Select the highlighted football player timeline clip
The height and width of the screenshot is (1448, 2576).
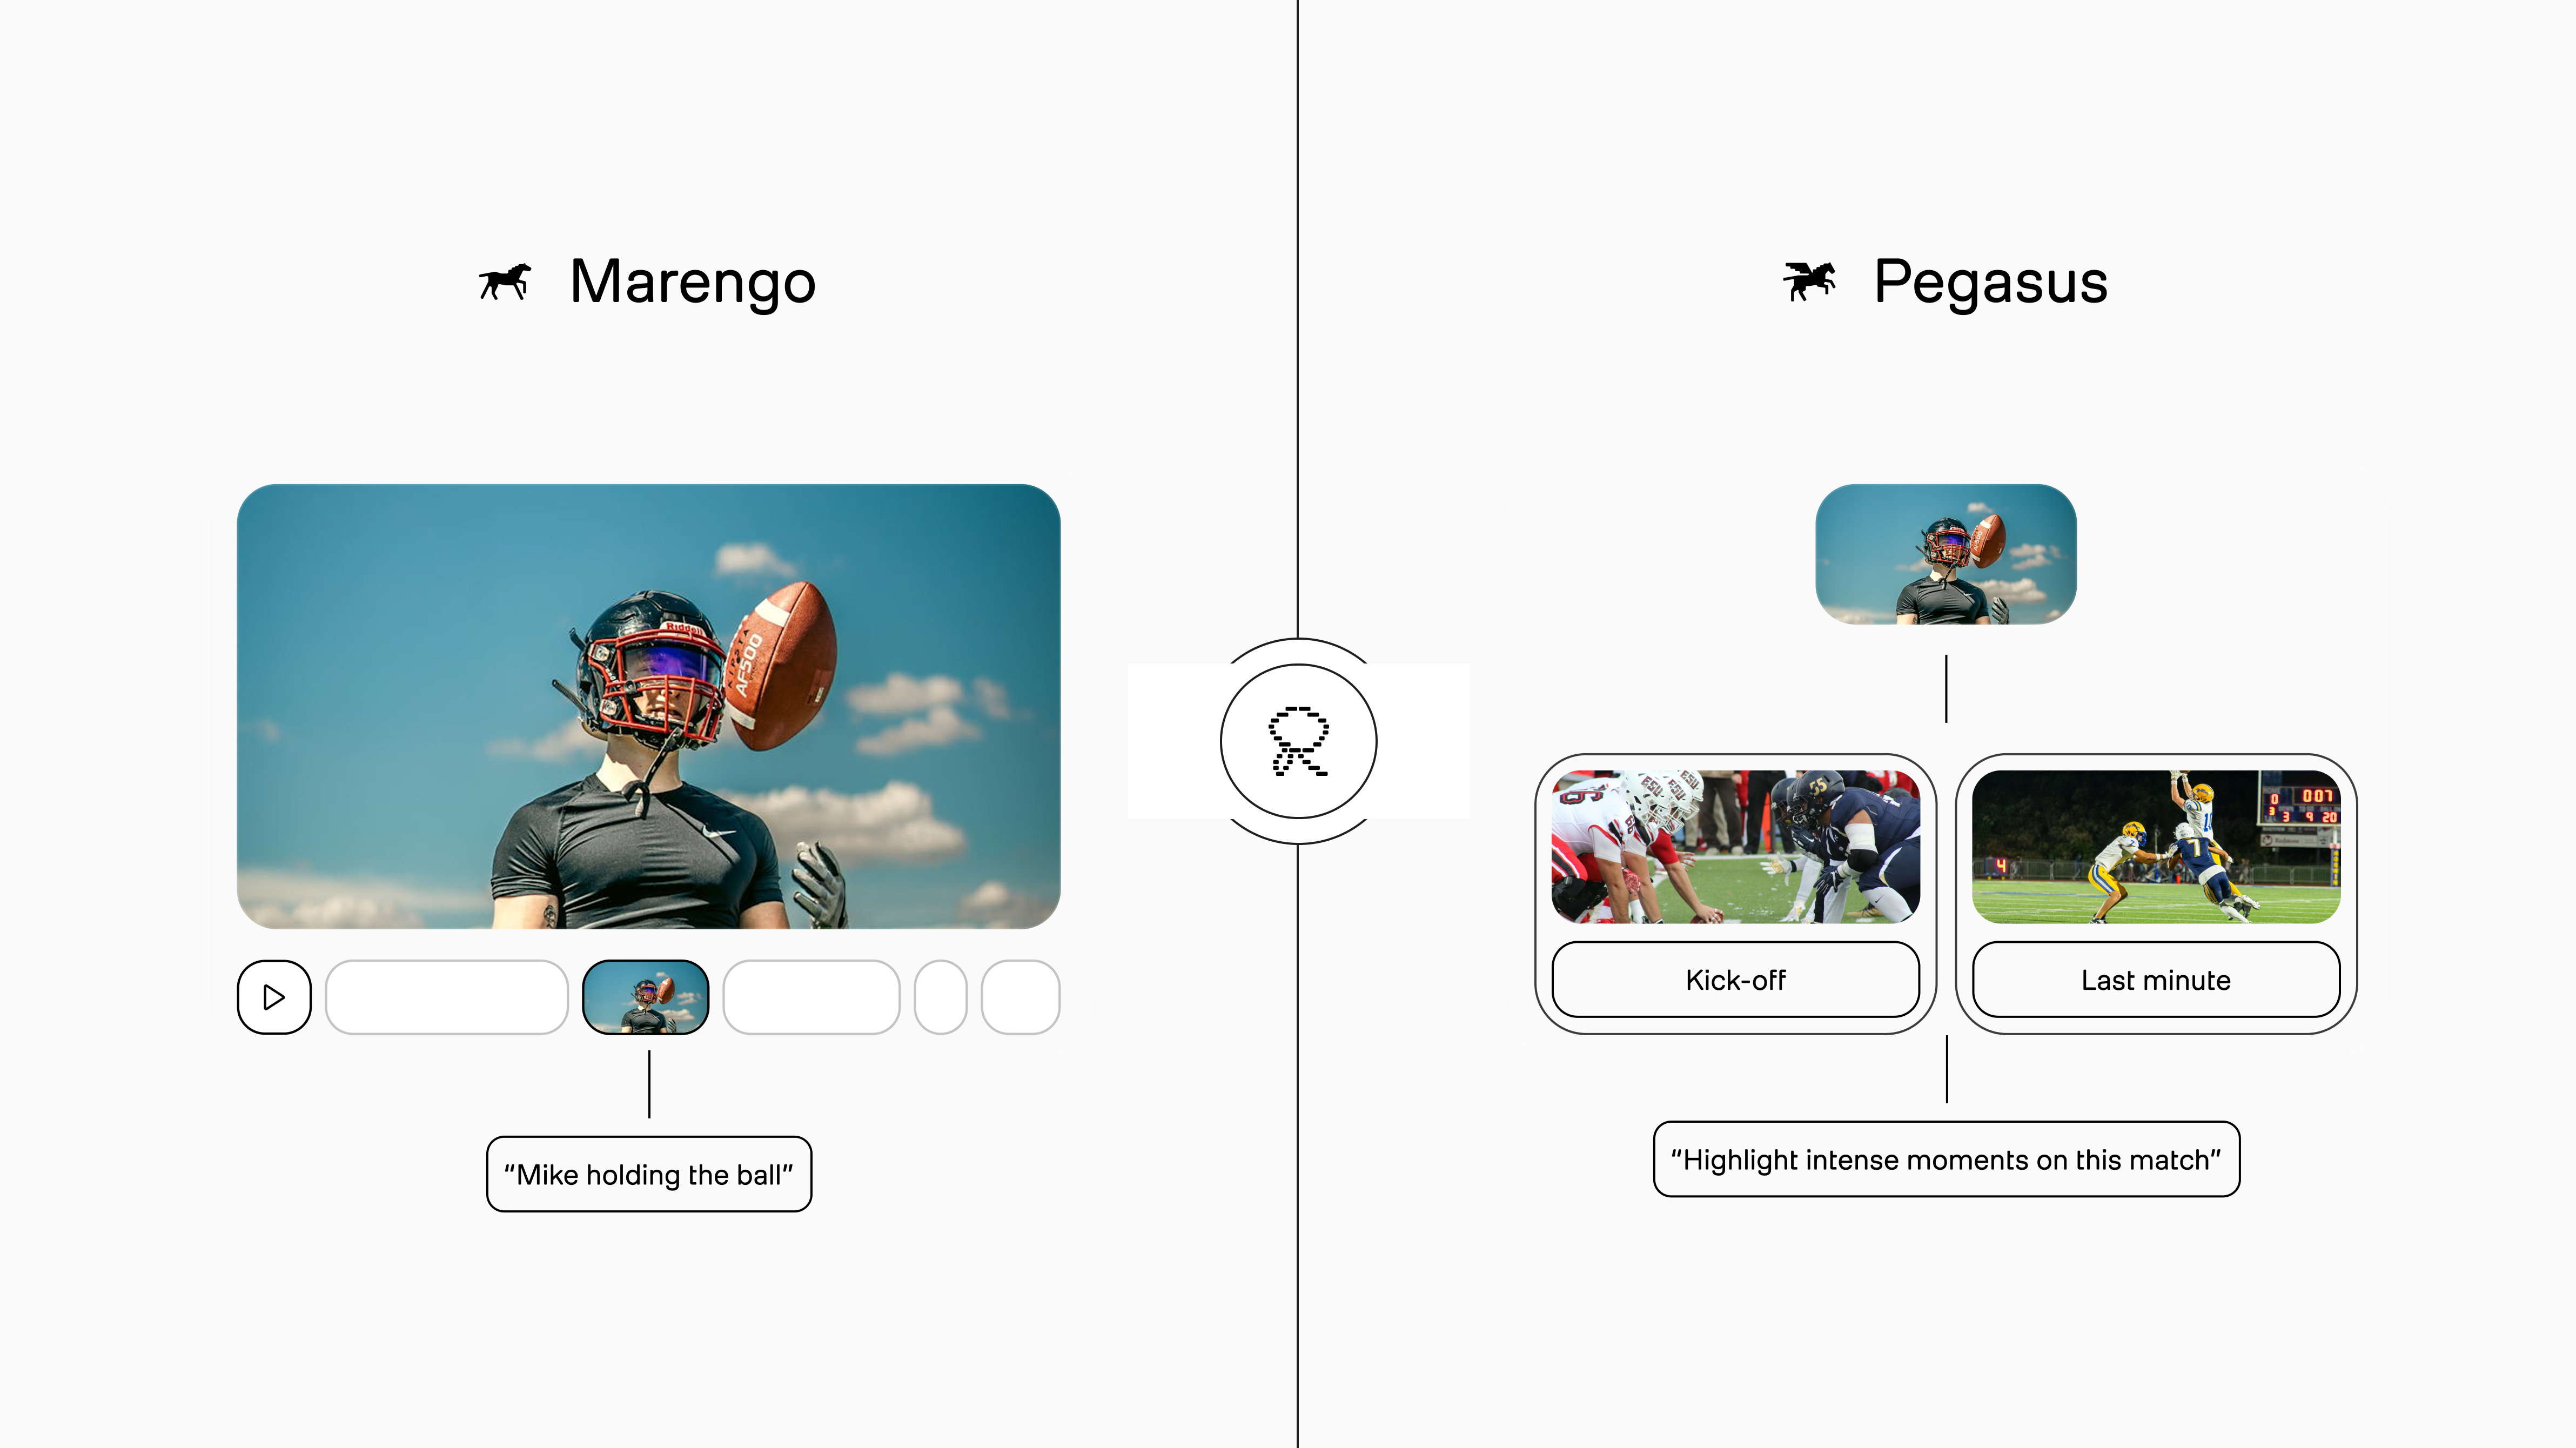tap(646, 997)
